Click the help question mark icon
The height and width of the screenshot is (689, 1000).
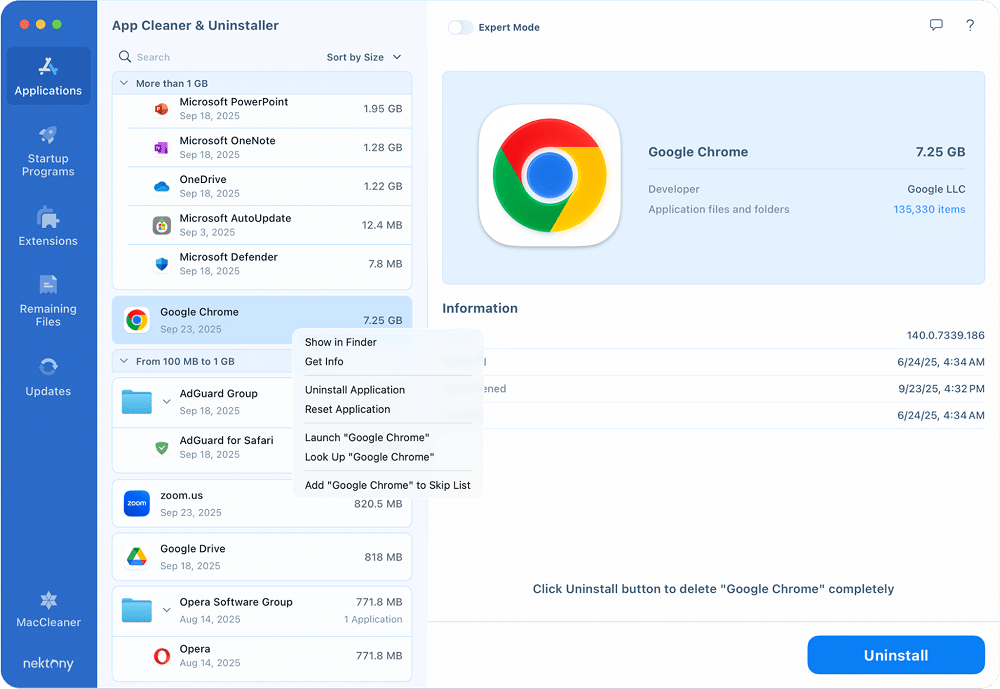tap(970, 26)
